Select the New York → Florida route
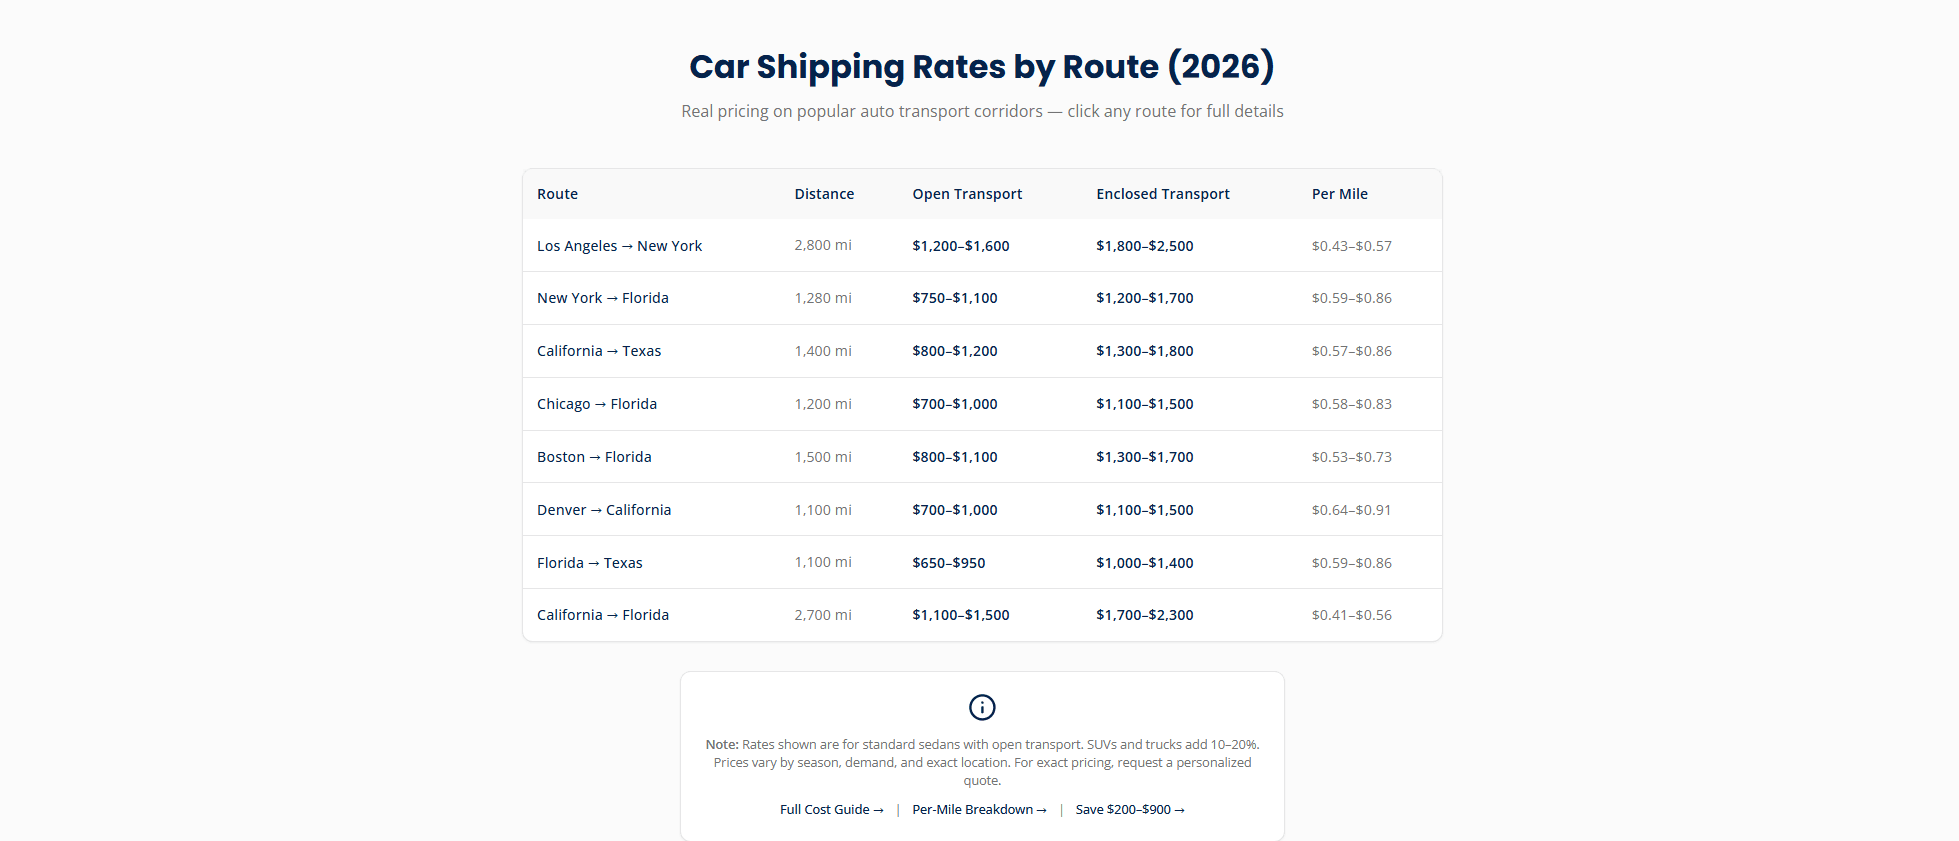Screen dimensions: 1959x841 pyautogui.click(x=602, y=298)
